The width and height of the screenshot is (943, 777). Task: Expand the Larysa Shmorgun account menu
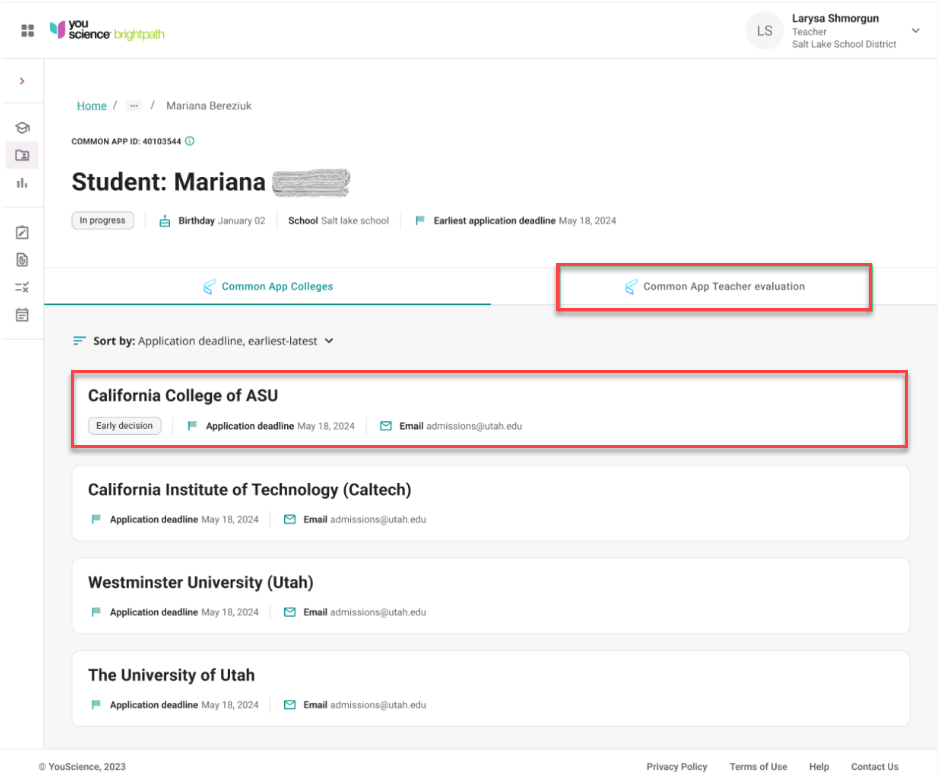tap(914, 31)
